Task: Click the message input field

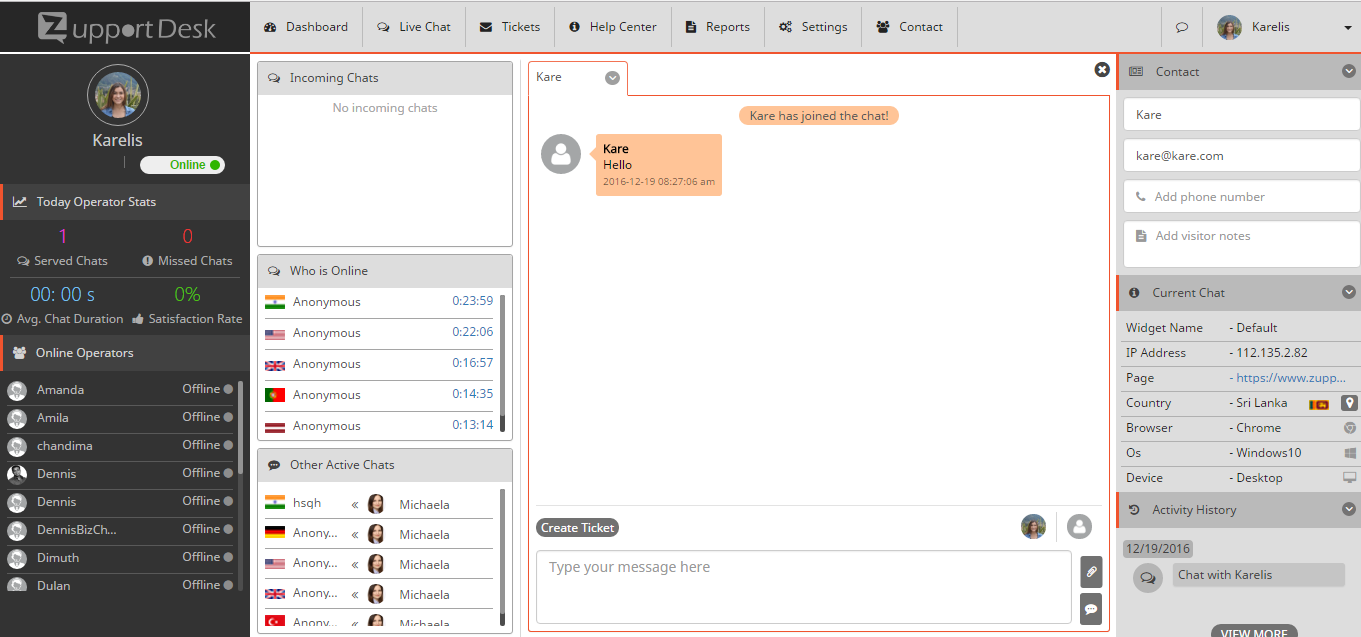Action: [804, 587]
